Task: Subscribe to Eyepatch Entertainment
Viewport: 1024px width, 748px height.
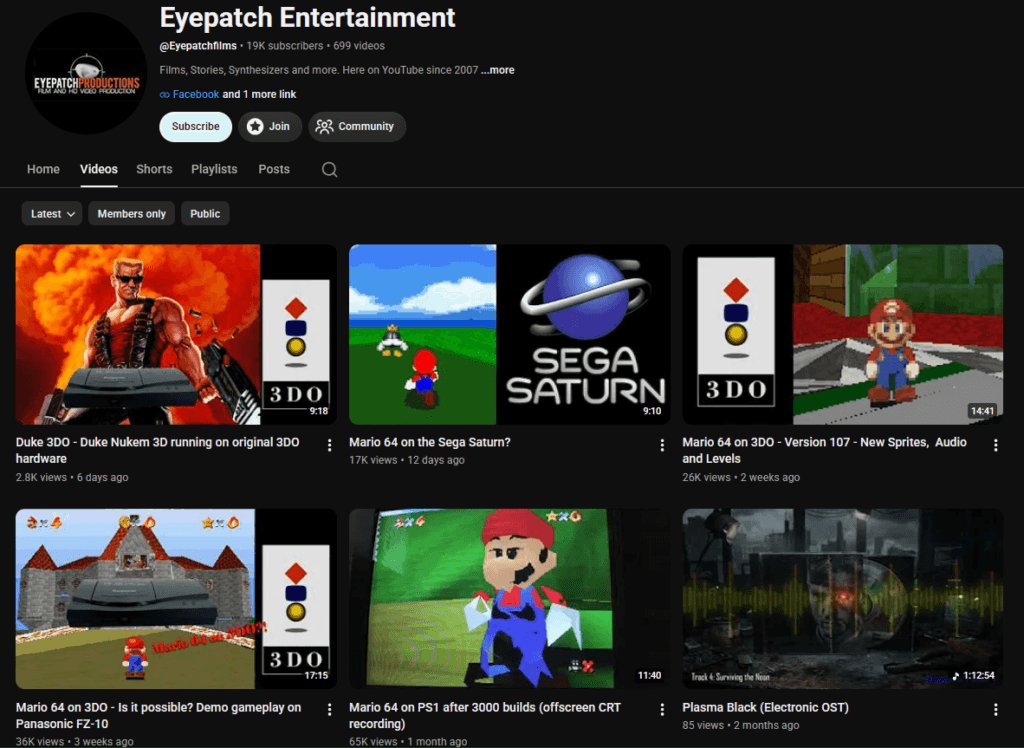Action: coord(195,127)
